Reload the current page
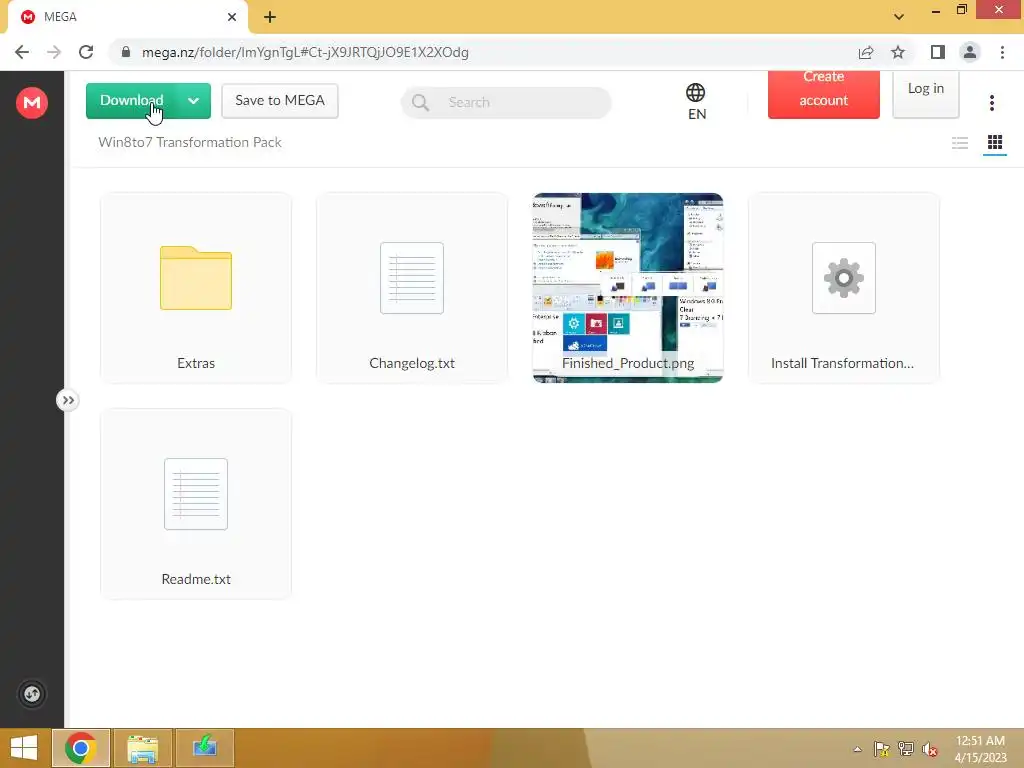 (86, 52)
